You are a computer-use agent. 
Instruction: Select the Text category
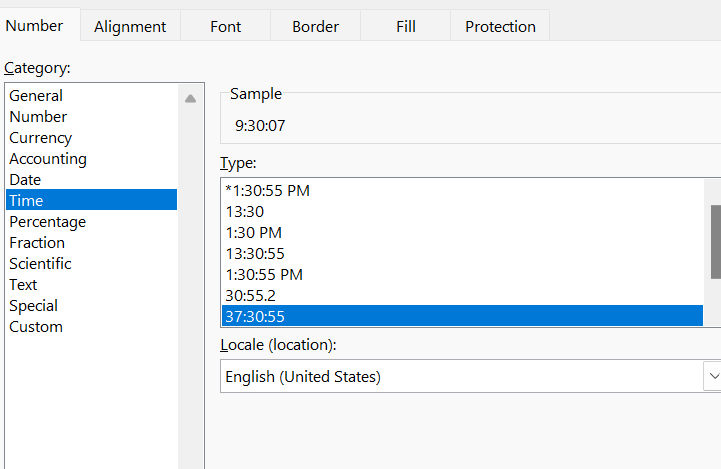click(x=92, y=285)
